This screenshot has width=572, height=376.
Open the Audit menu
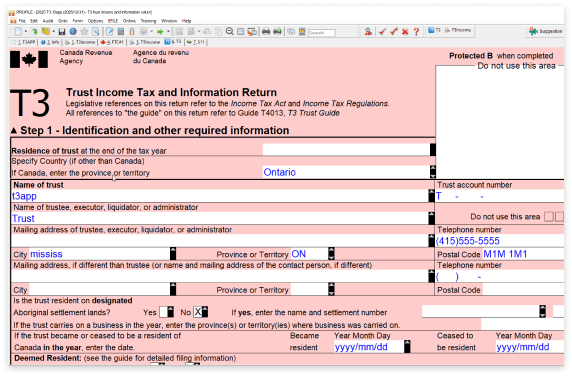tap(48, 21)
